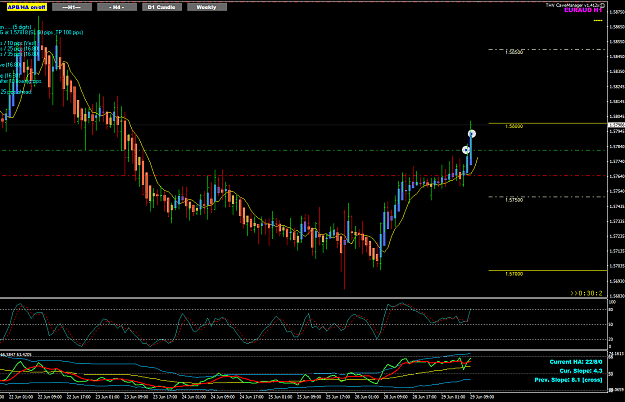Viewport: 625px width, 402px height.
Task: Click the small yellow dash marker under EURAUD H1
Action: pos(598,20)
